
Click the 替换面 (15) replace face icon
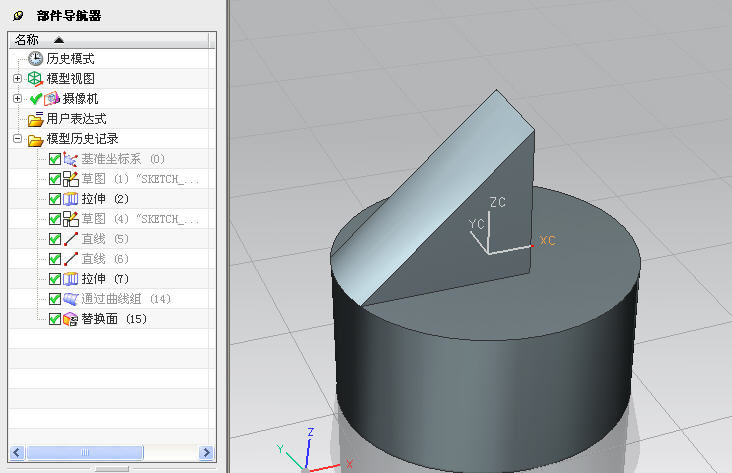coord(70,319)
